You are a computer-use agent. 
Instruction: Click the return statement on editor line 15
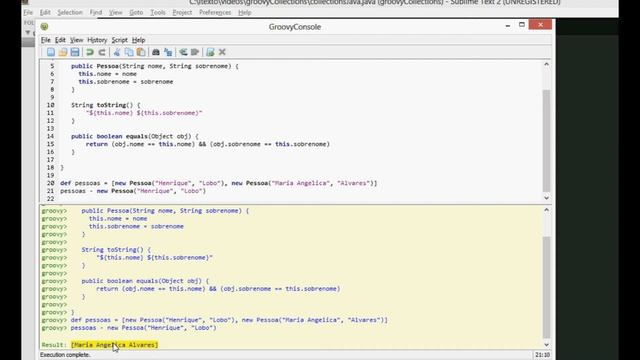pos(207,144)
